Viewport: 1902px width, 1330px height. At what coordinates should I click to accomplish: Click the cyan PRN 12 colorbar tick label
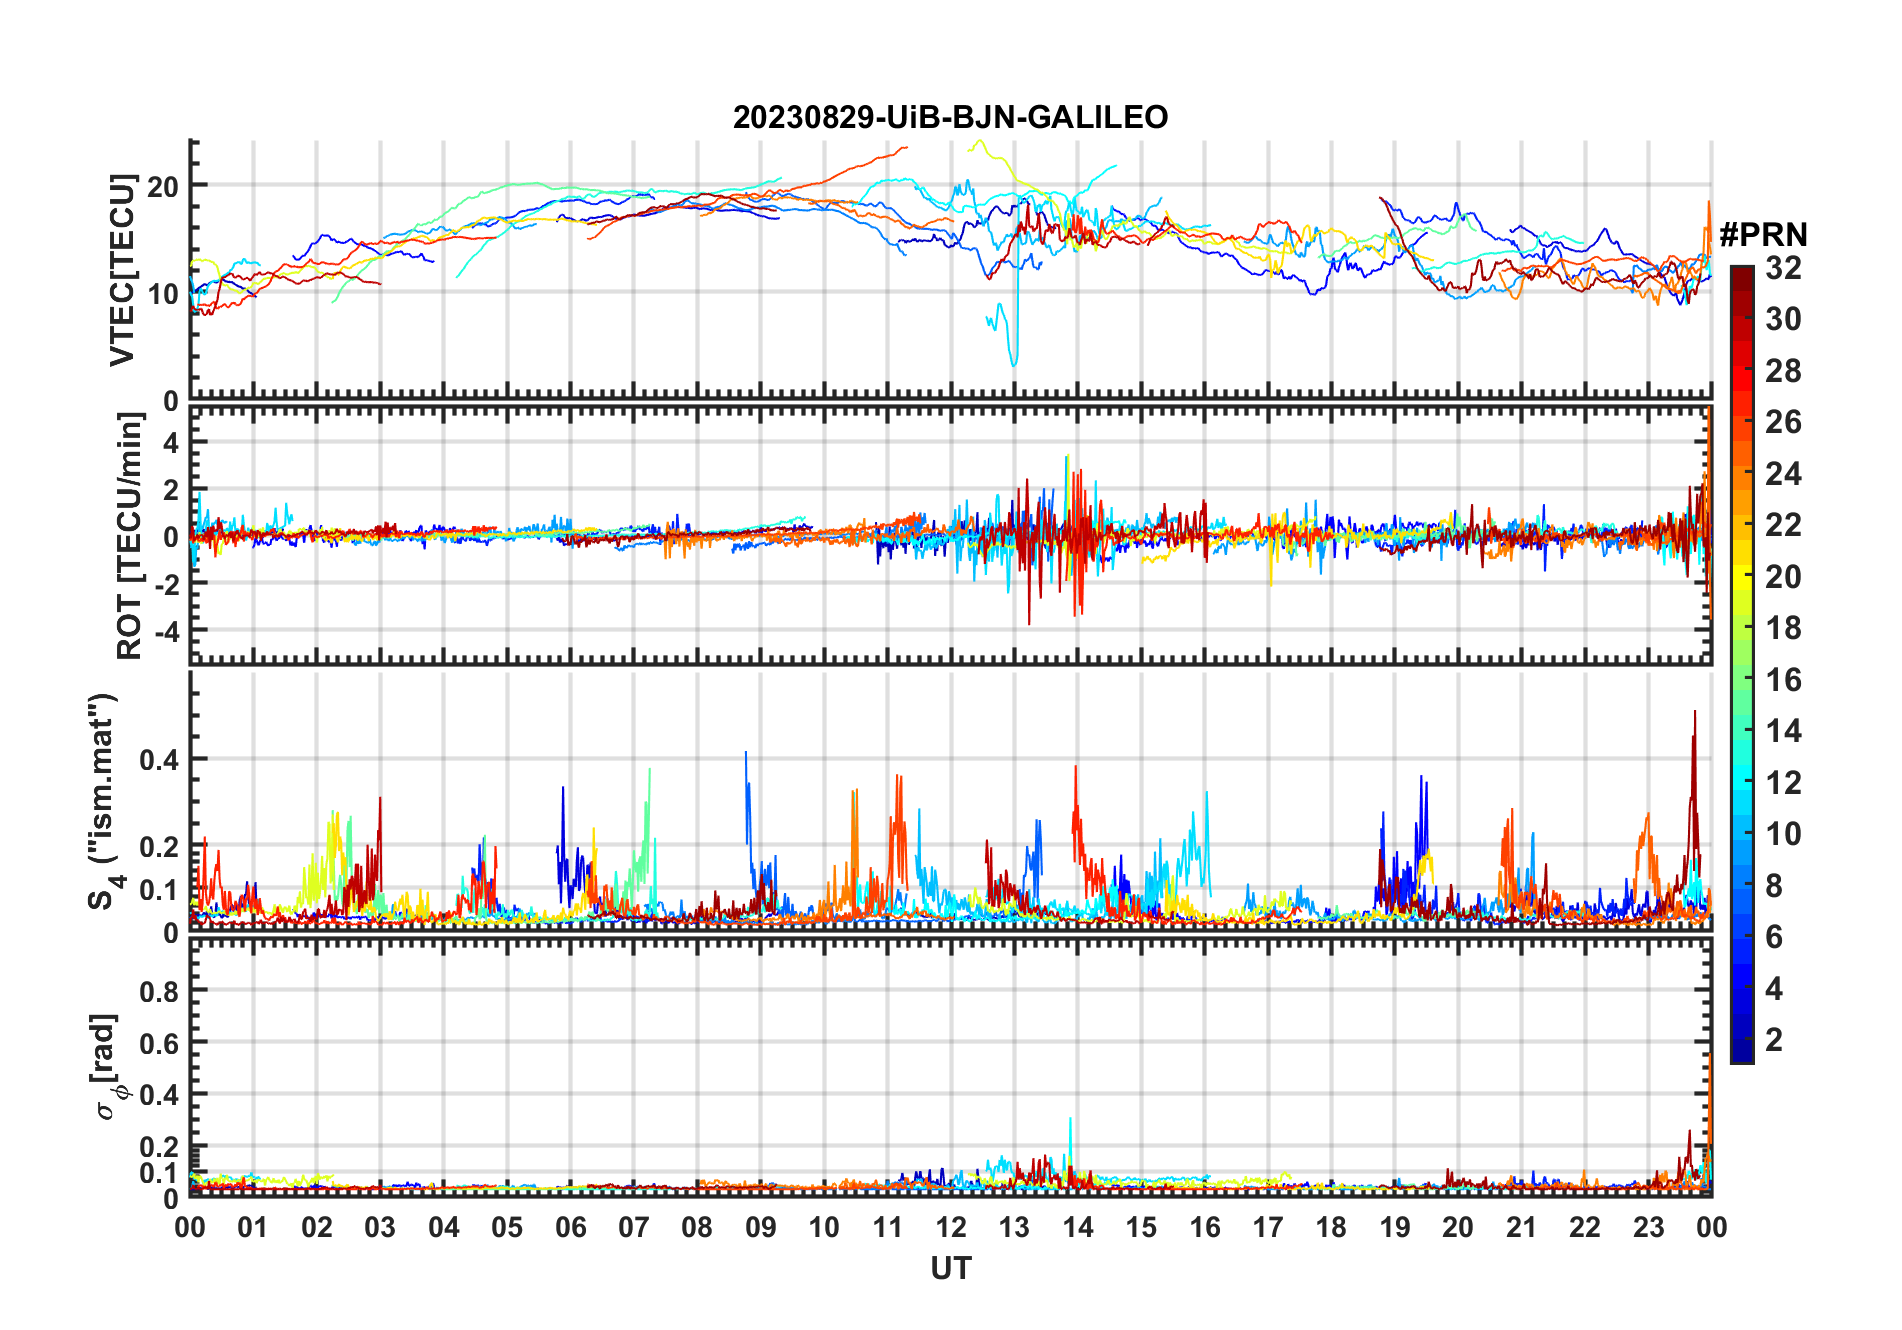[1783, 783]
